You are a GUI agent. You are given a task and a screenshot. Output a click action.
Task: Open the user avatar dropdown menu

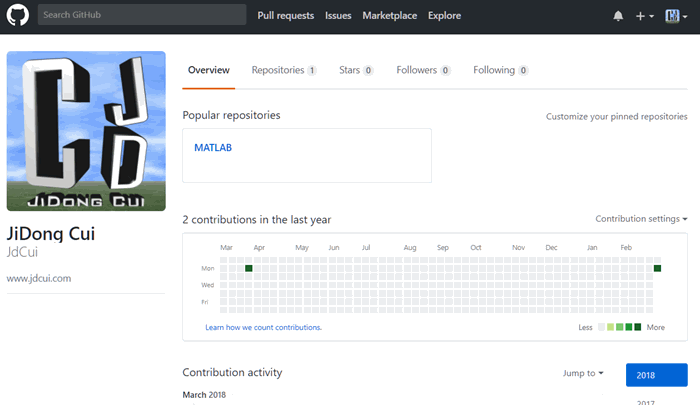pos(676,16)
